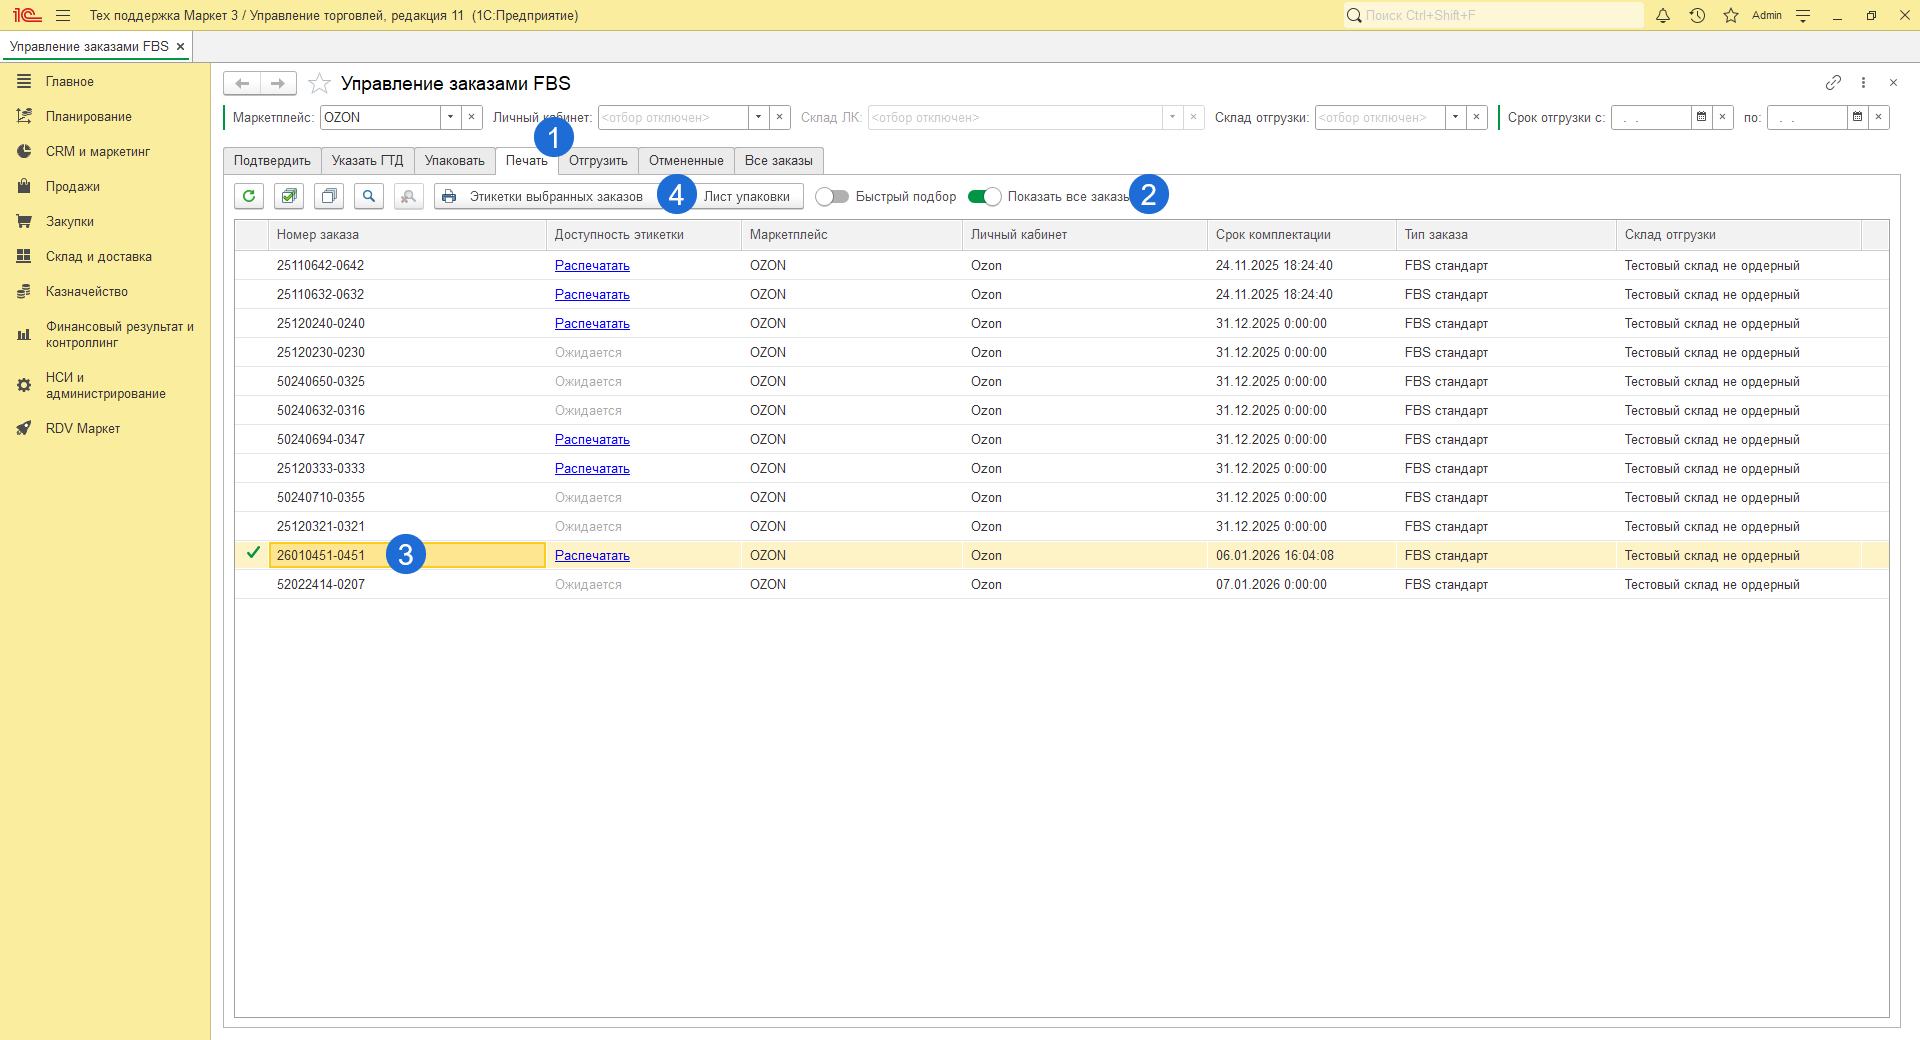
Task: Click Распечатать link for order 25110642-0642
Action: pos(592,266)
